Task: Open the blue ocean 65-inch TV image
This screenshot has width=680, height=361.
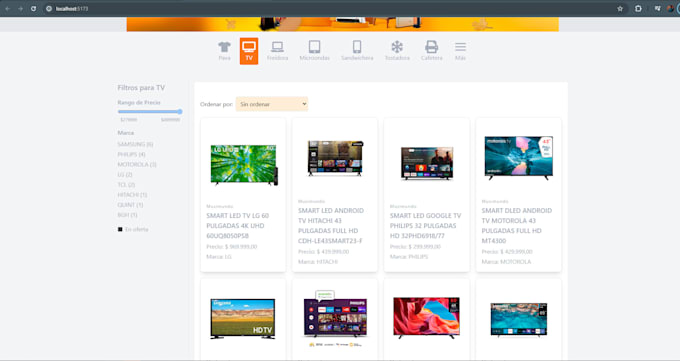Action: [x=519, y=320]
